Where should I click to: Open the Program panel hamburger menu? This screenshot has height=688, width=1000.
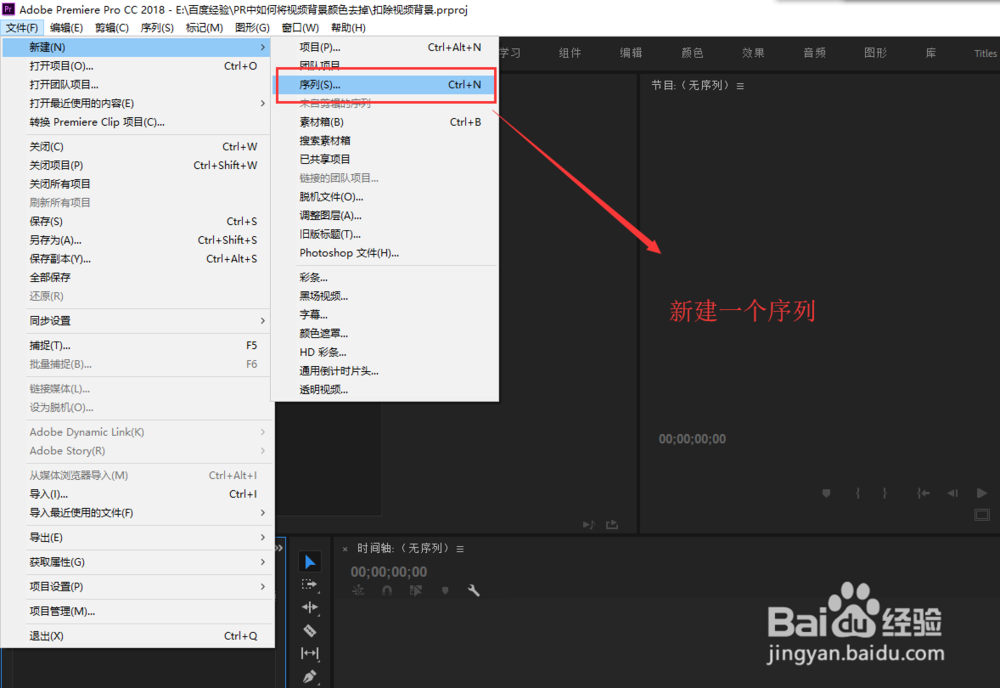740,86
